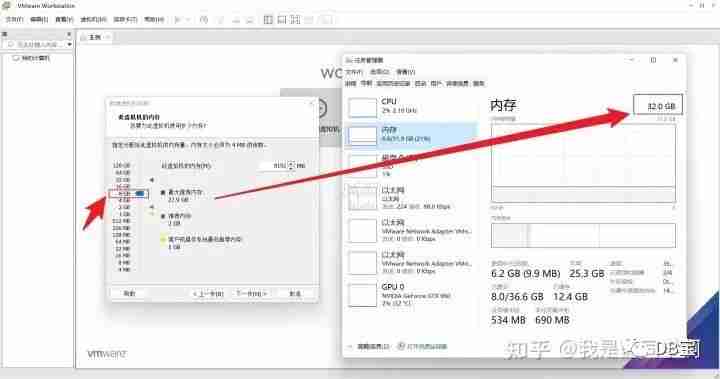Click the memory slider handle at 8 GB
Viewport: 720px width, 379px height.
coord(141,194)
